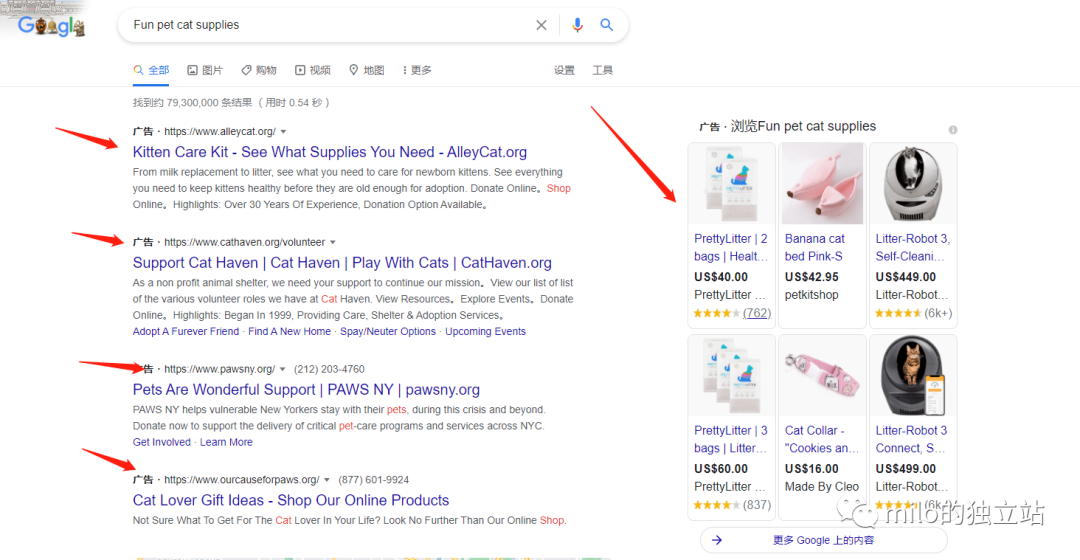
Task: Click Litter-Robot 3 Connect title
Action: coord(911,439)
